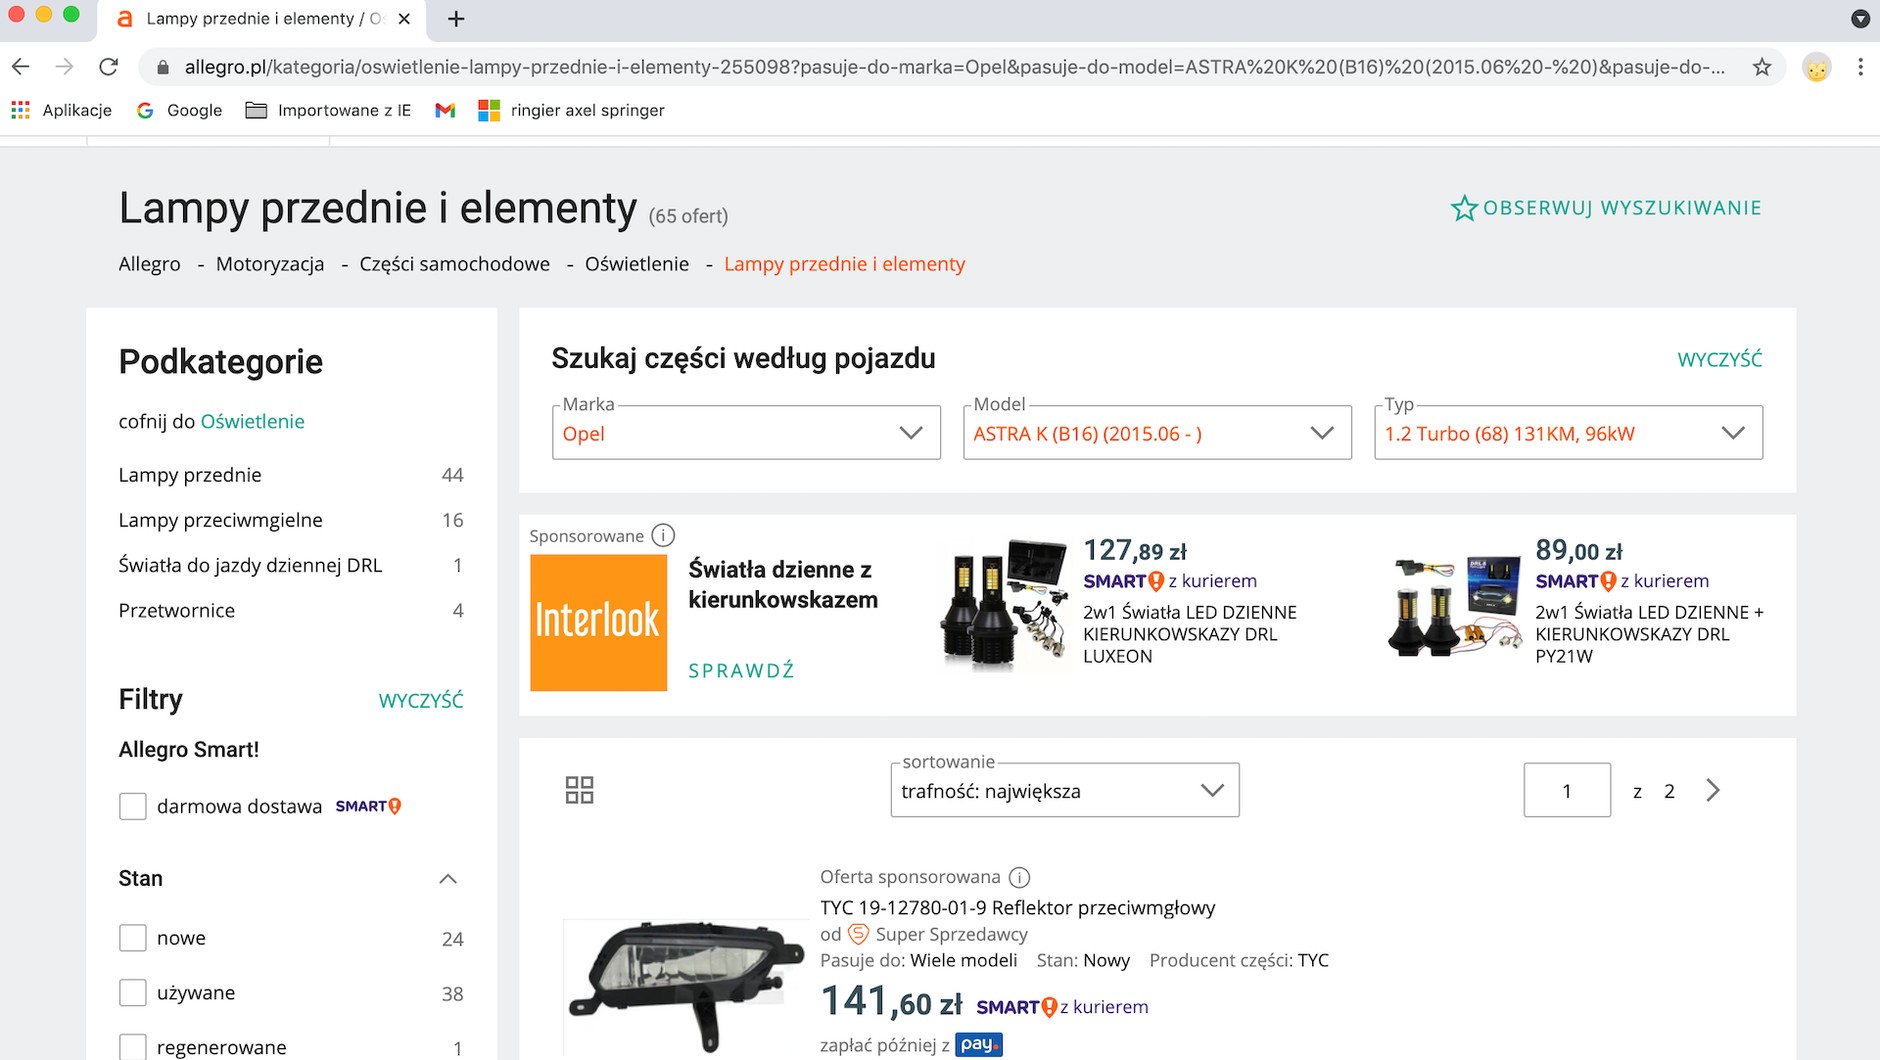Click the site lock icon in address bar
This screenshot has width=1880, height=1060.
tap(162, 67)
